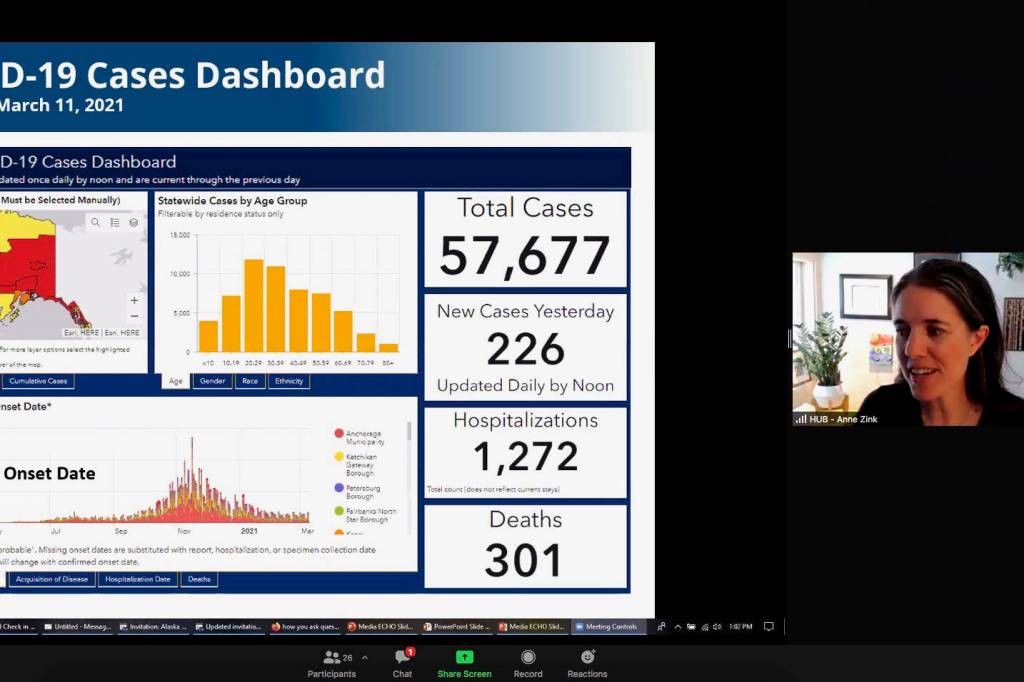Switch to the Race chart tab
Image resolution: width=1024 pixels, height=682 pixels.
[x=250, y=381]
